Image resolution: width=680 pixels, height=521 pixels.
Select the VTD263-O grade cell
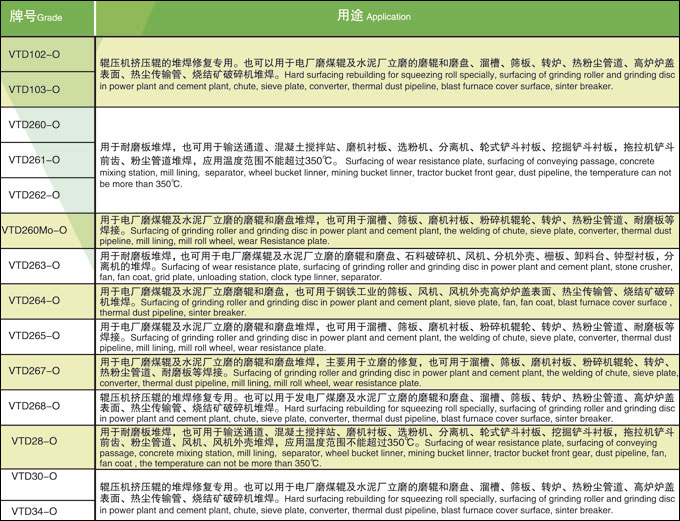[47, 265]
